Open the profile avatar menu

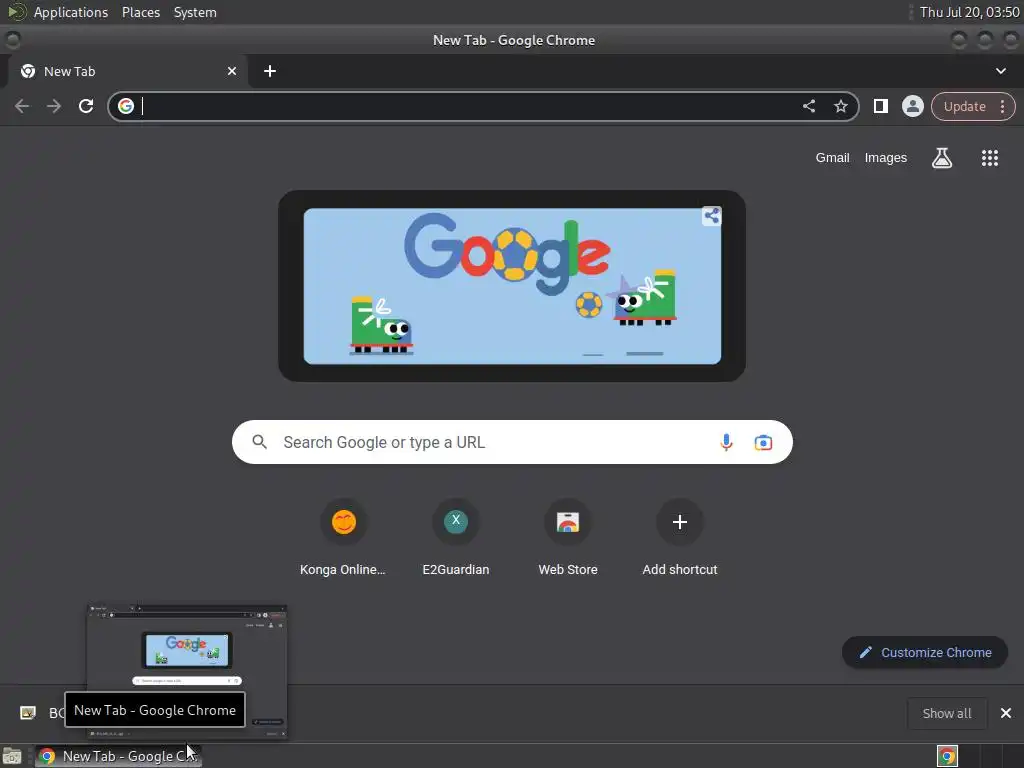pos(912,106)
